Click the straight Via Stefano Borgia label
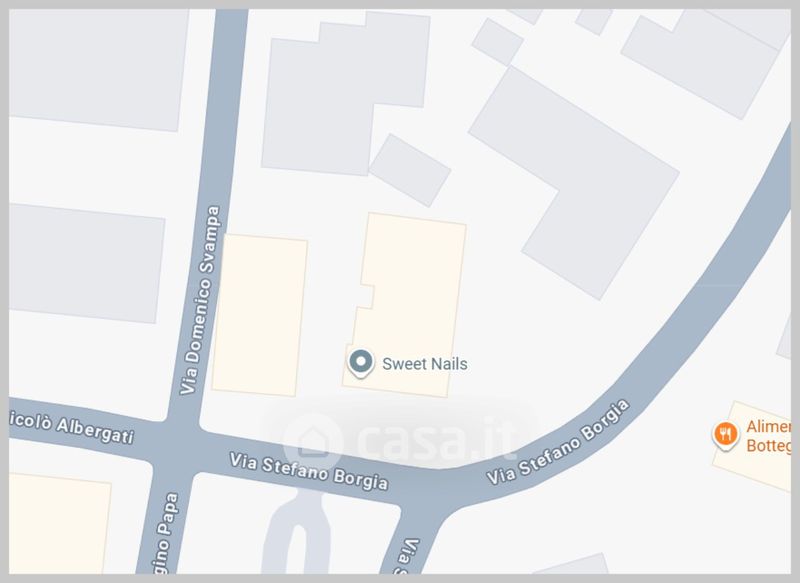This screenshot has width=800, height=583. pyautogui.click(x=309, y=471)
